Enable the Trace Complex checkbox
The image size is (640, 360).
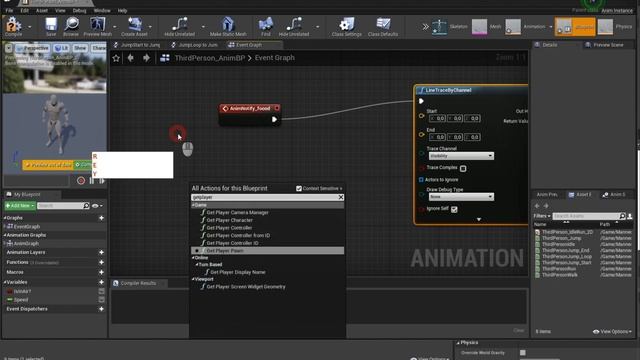point(463,168)
